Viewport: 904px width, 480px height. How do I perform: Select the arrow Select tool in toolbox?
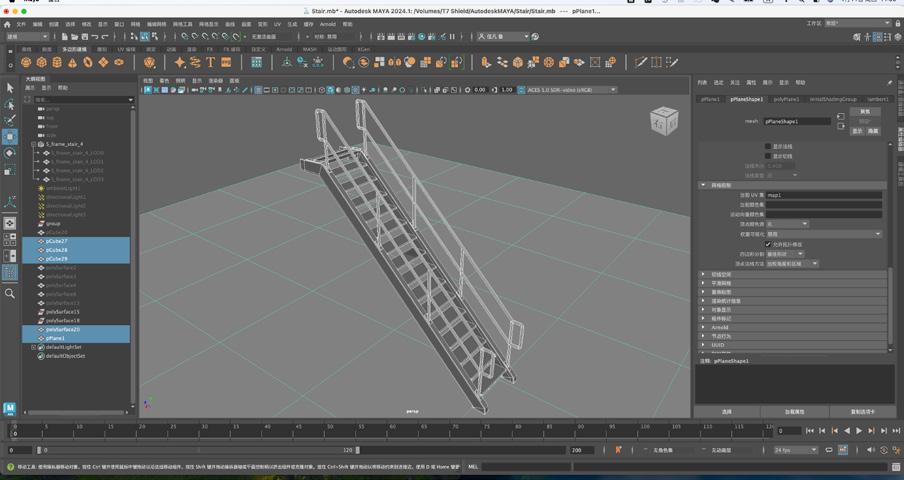[10, 88]
